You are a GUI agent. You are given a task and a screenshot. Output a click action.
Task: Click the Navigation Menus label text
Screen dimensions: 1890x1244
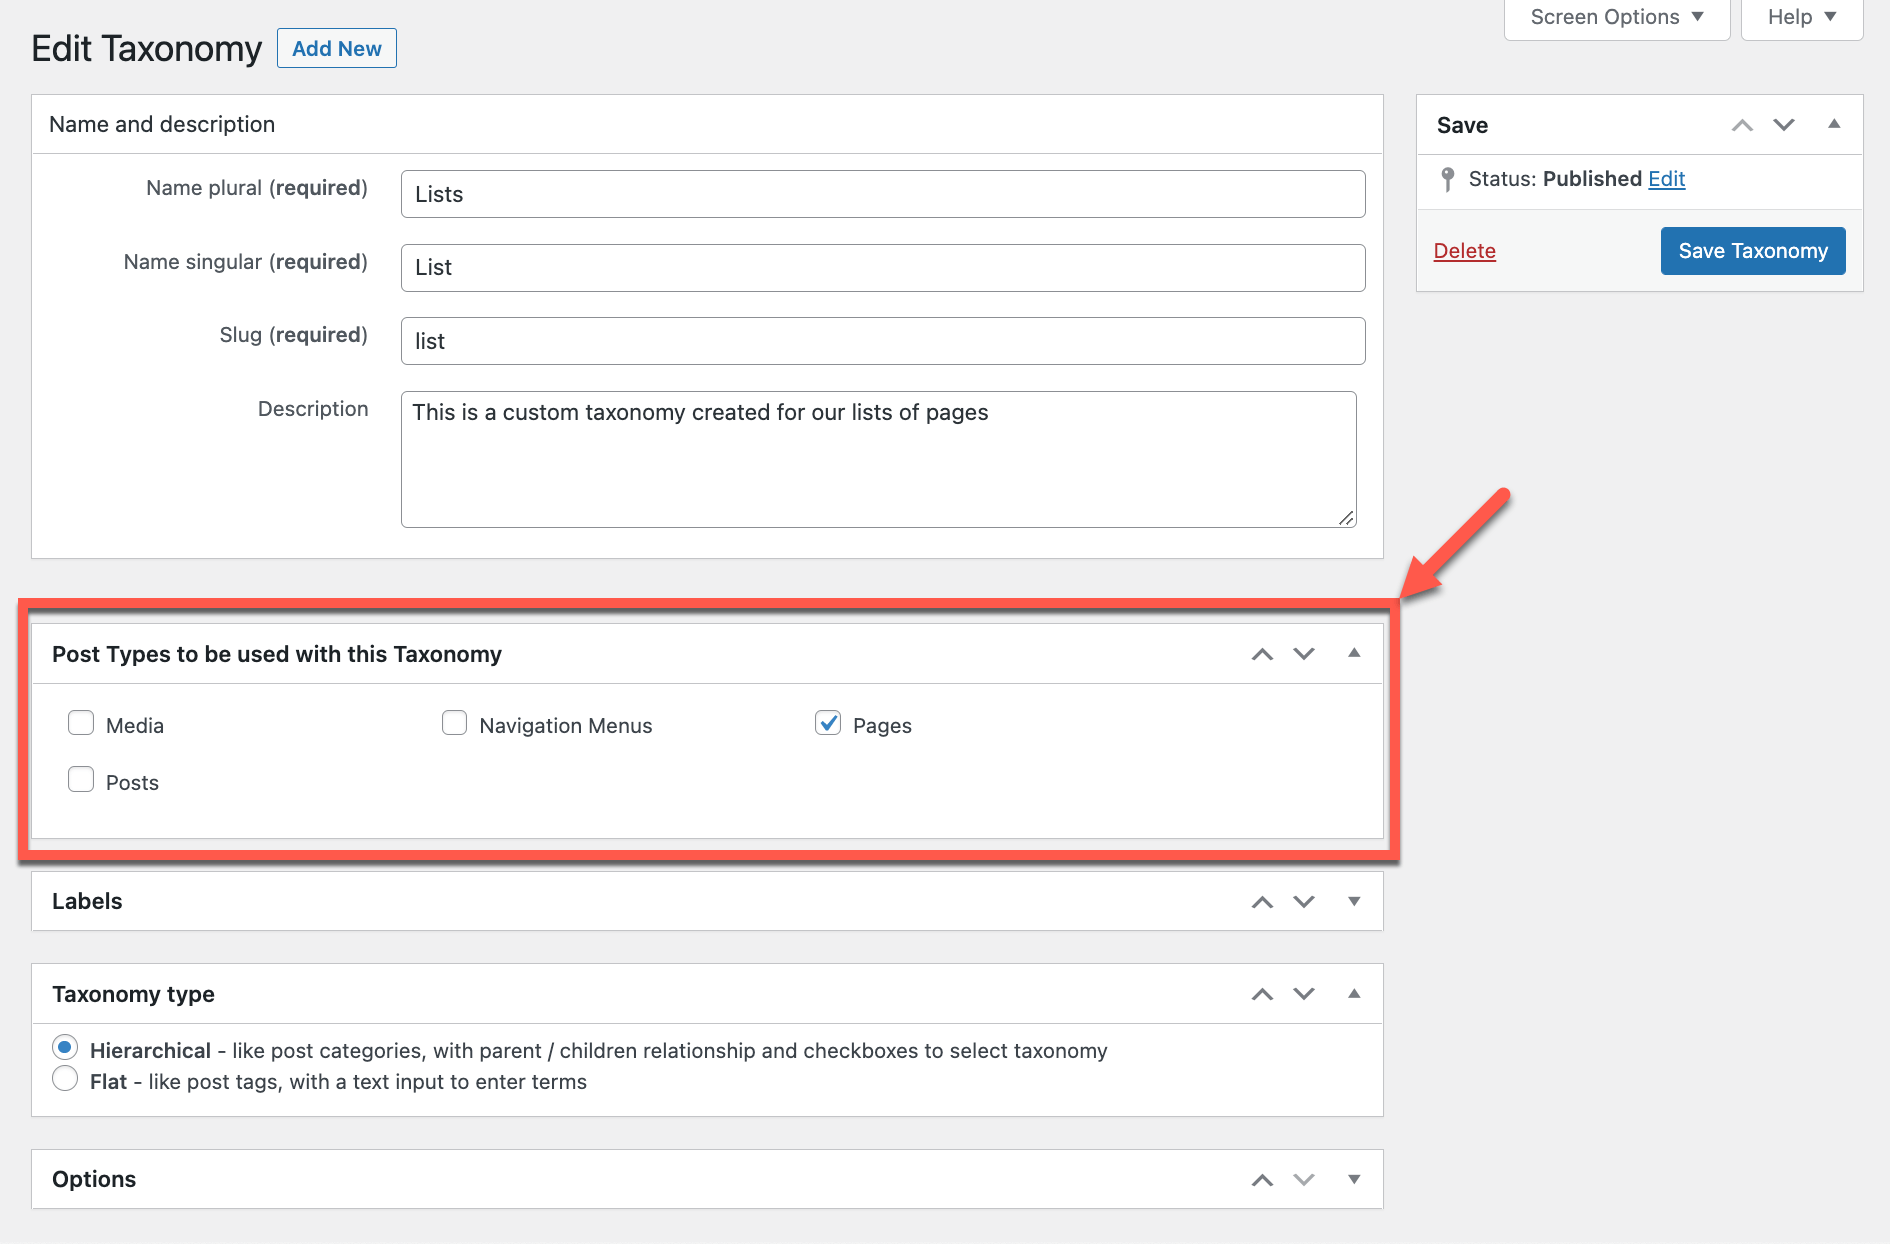pos(566,725)
